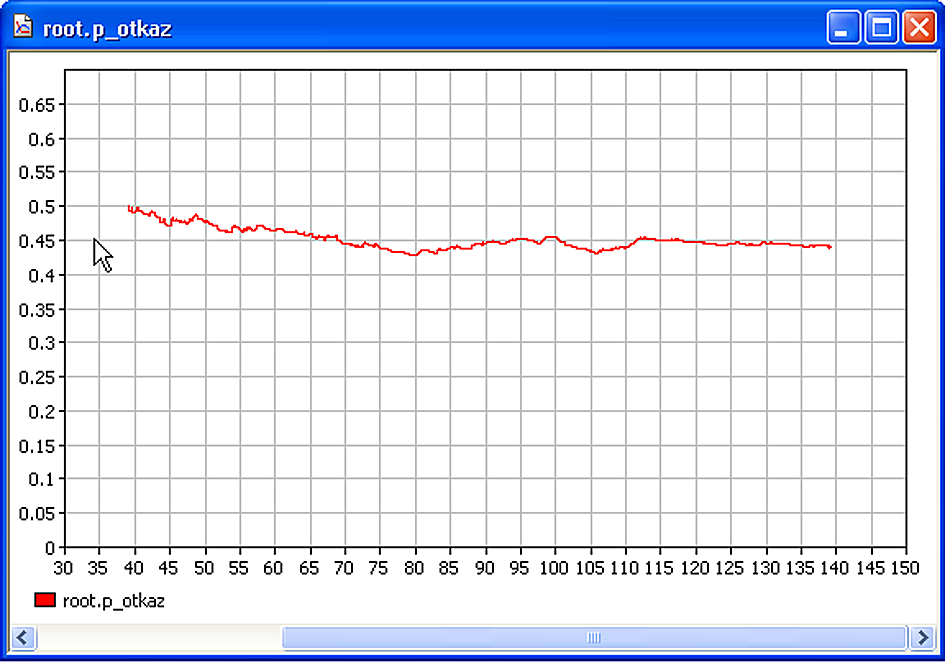Image resolution: width=945 pixels, height=663 pixels.
Task: Click x-axis label 140
Action: pos(835,568)
